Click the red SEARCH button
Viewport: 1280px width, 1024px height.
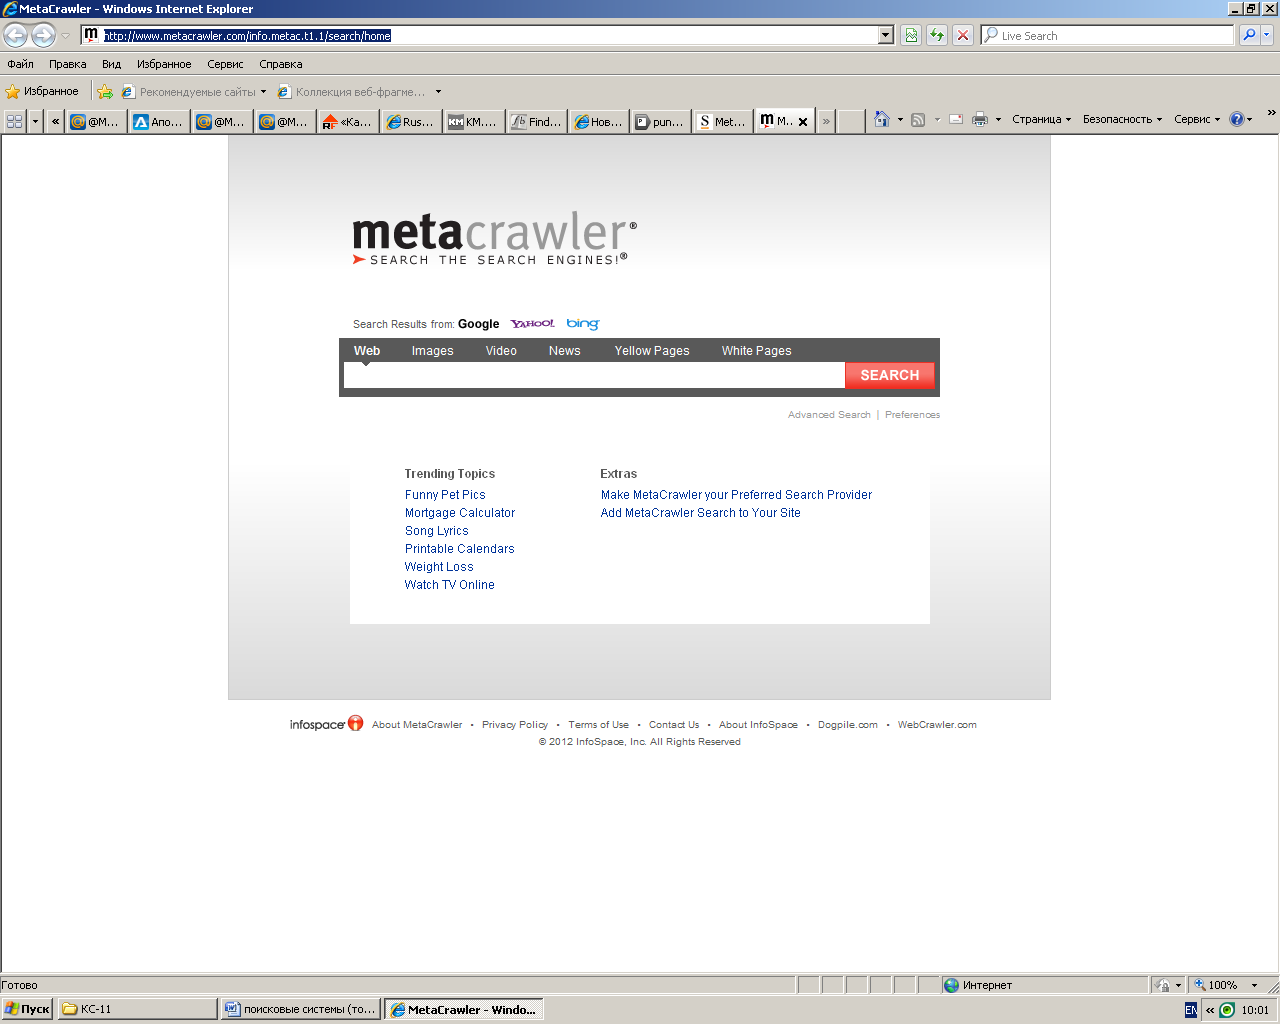pos(890,375)
